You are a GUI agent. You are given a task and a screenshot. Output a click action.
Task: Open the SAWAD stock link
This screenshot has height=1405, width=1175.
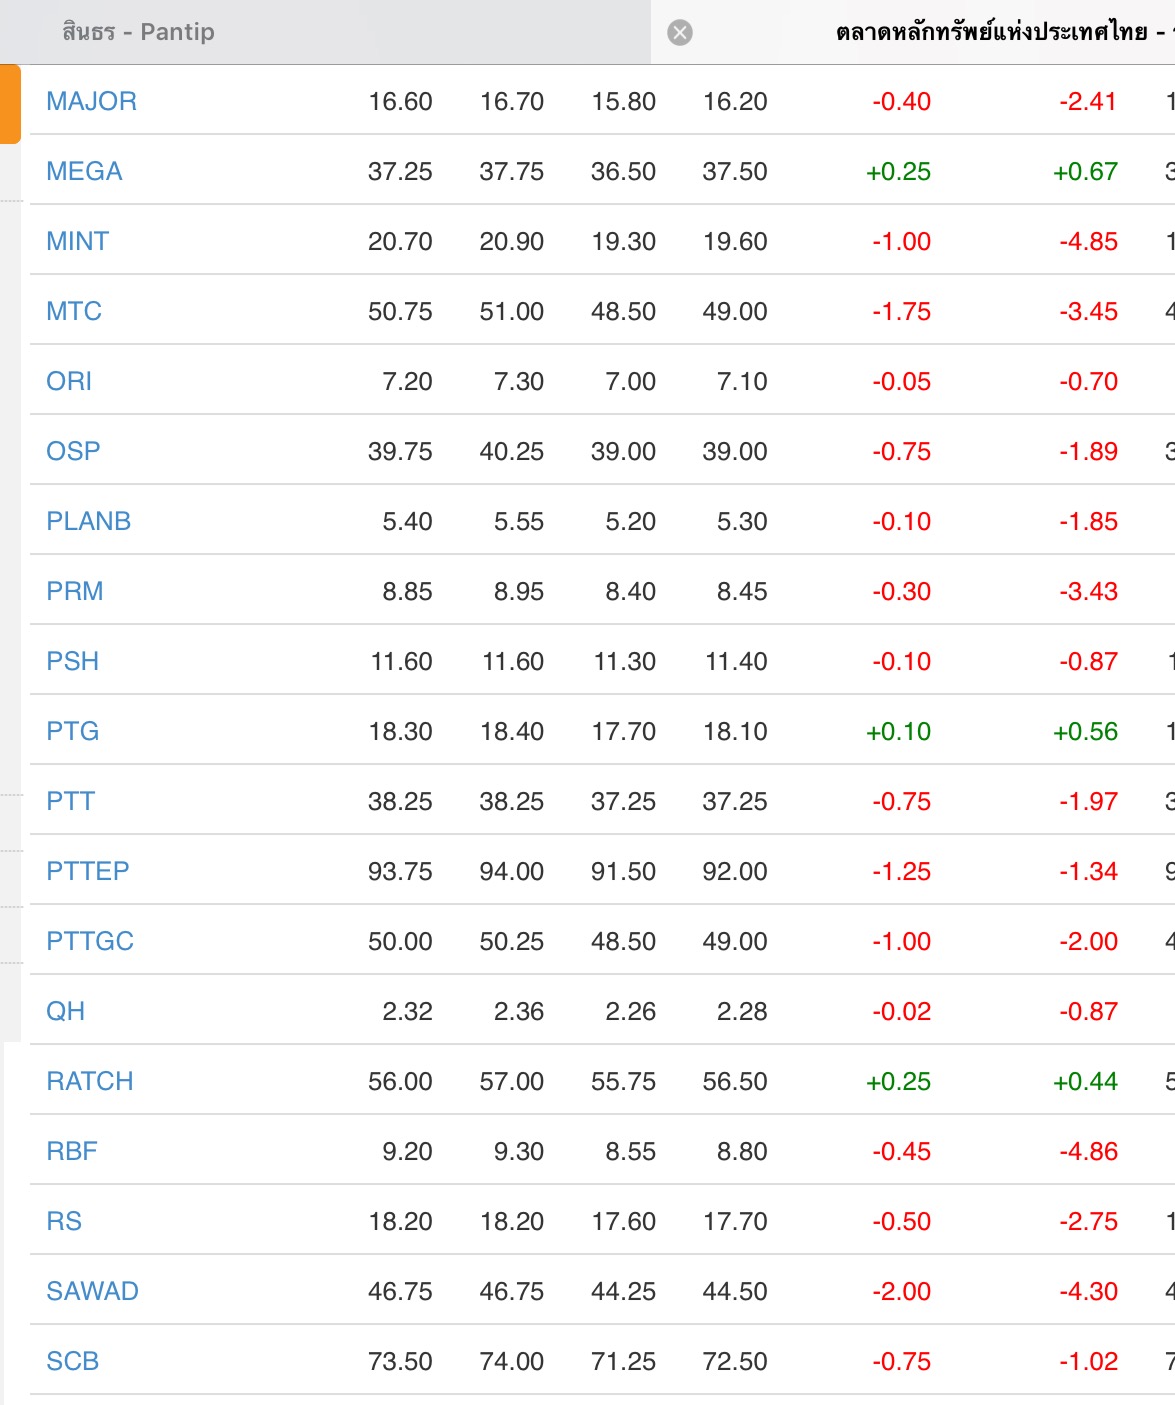pos(92,1291)
